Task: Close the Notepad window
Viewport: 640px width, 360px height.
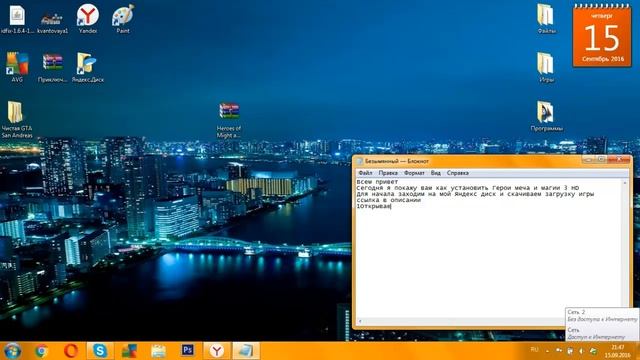Action: 619,160
